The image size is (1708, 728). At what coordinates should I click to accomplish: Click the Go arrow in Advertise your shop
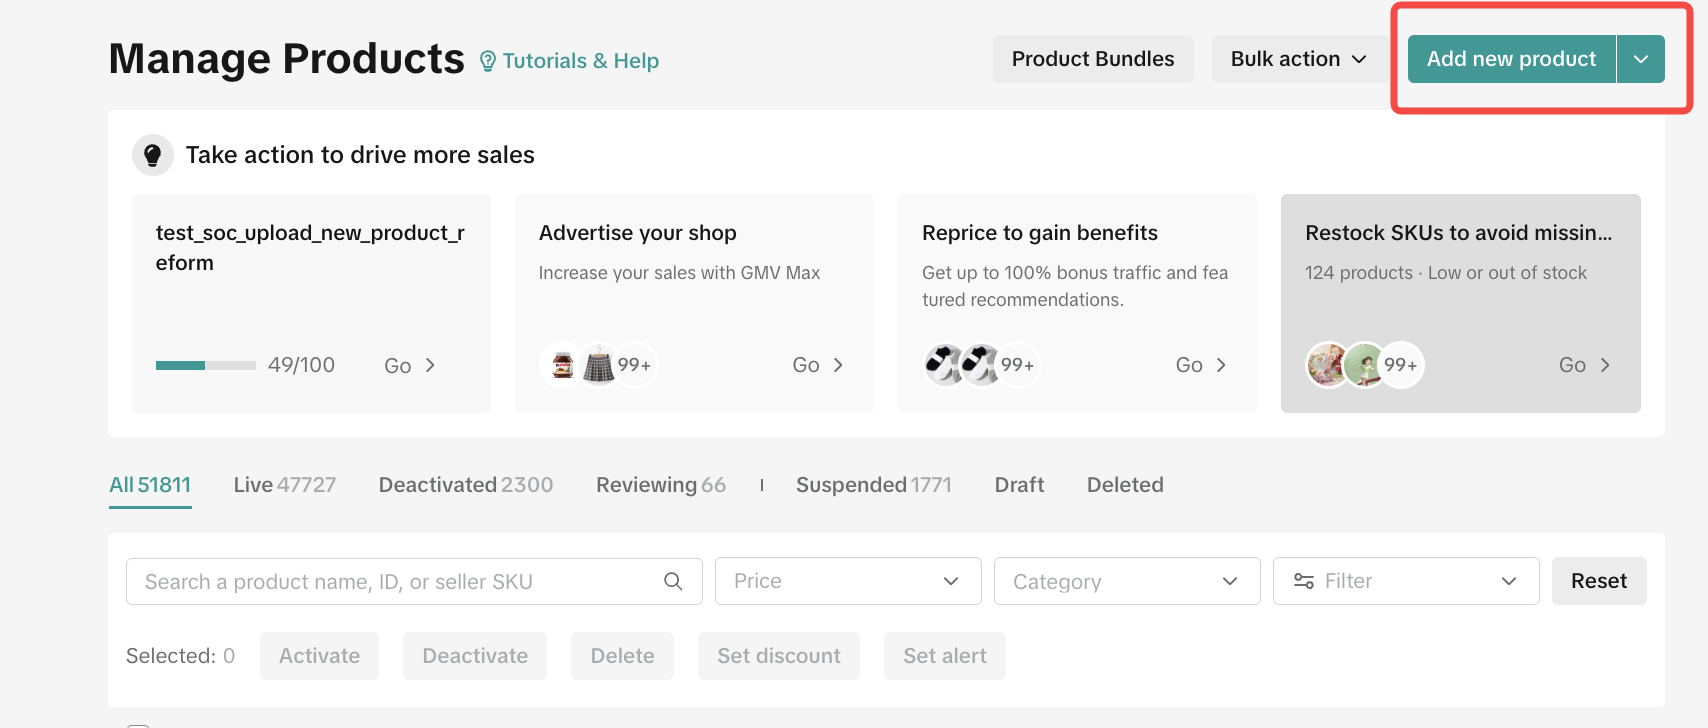point(838,365)
